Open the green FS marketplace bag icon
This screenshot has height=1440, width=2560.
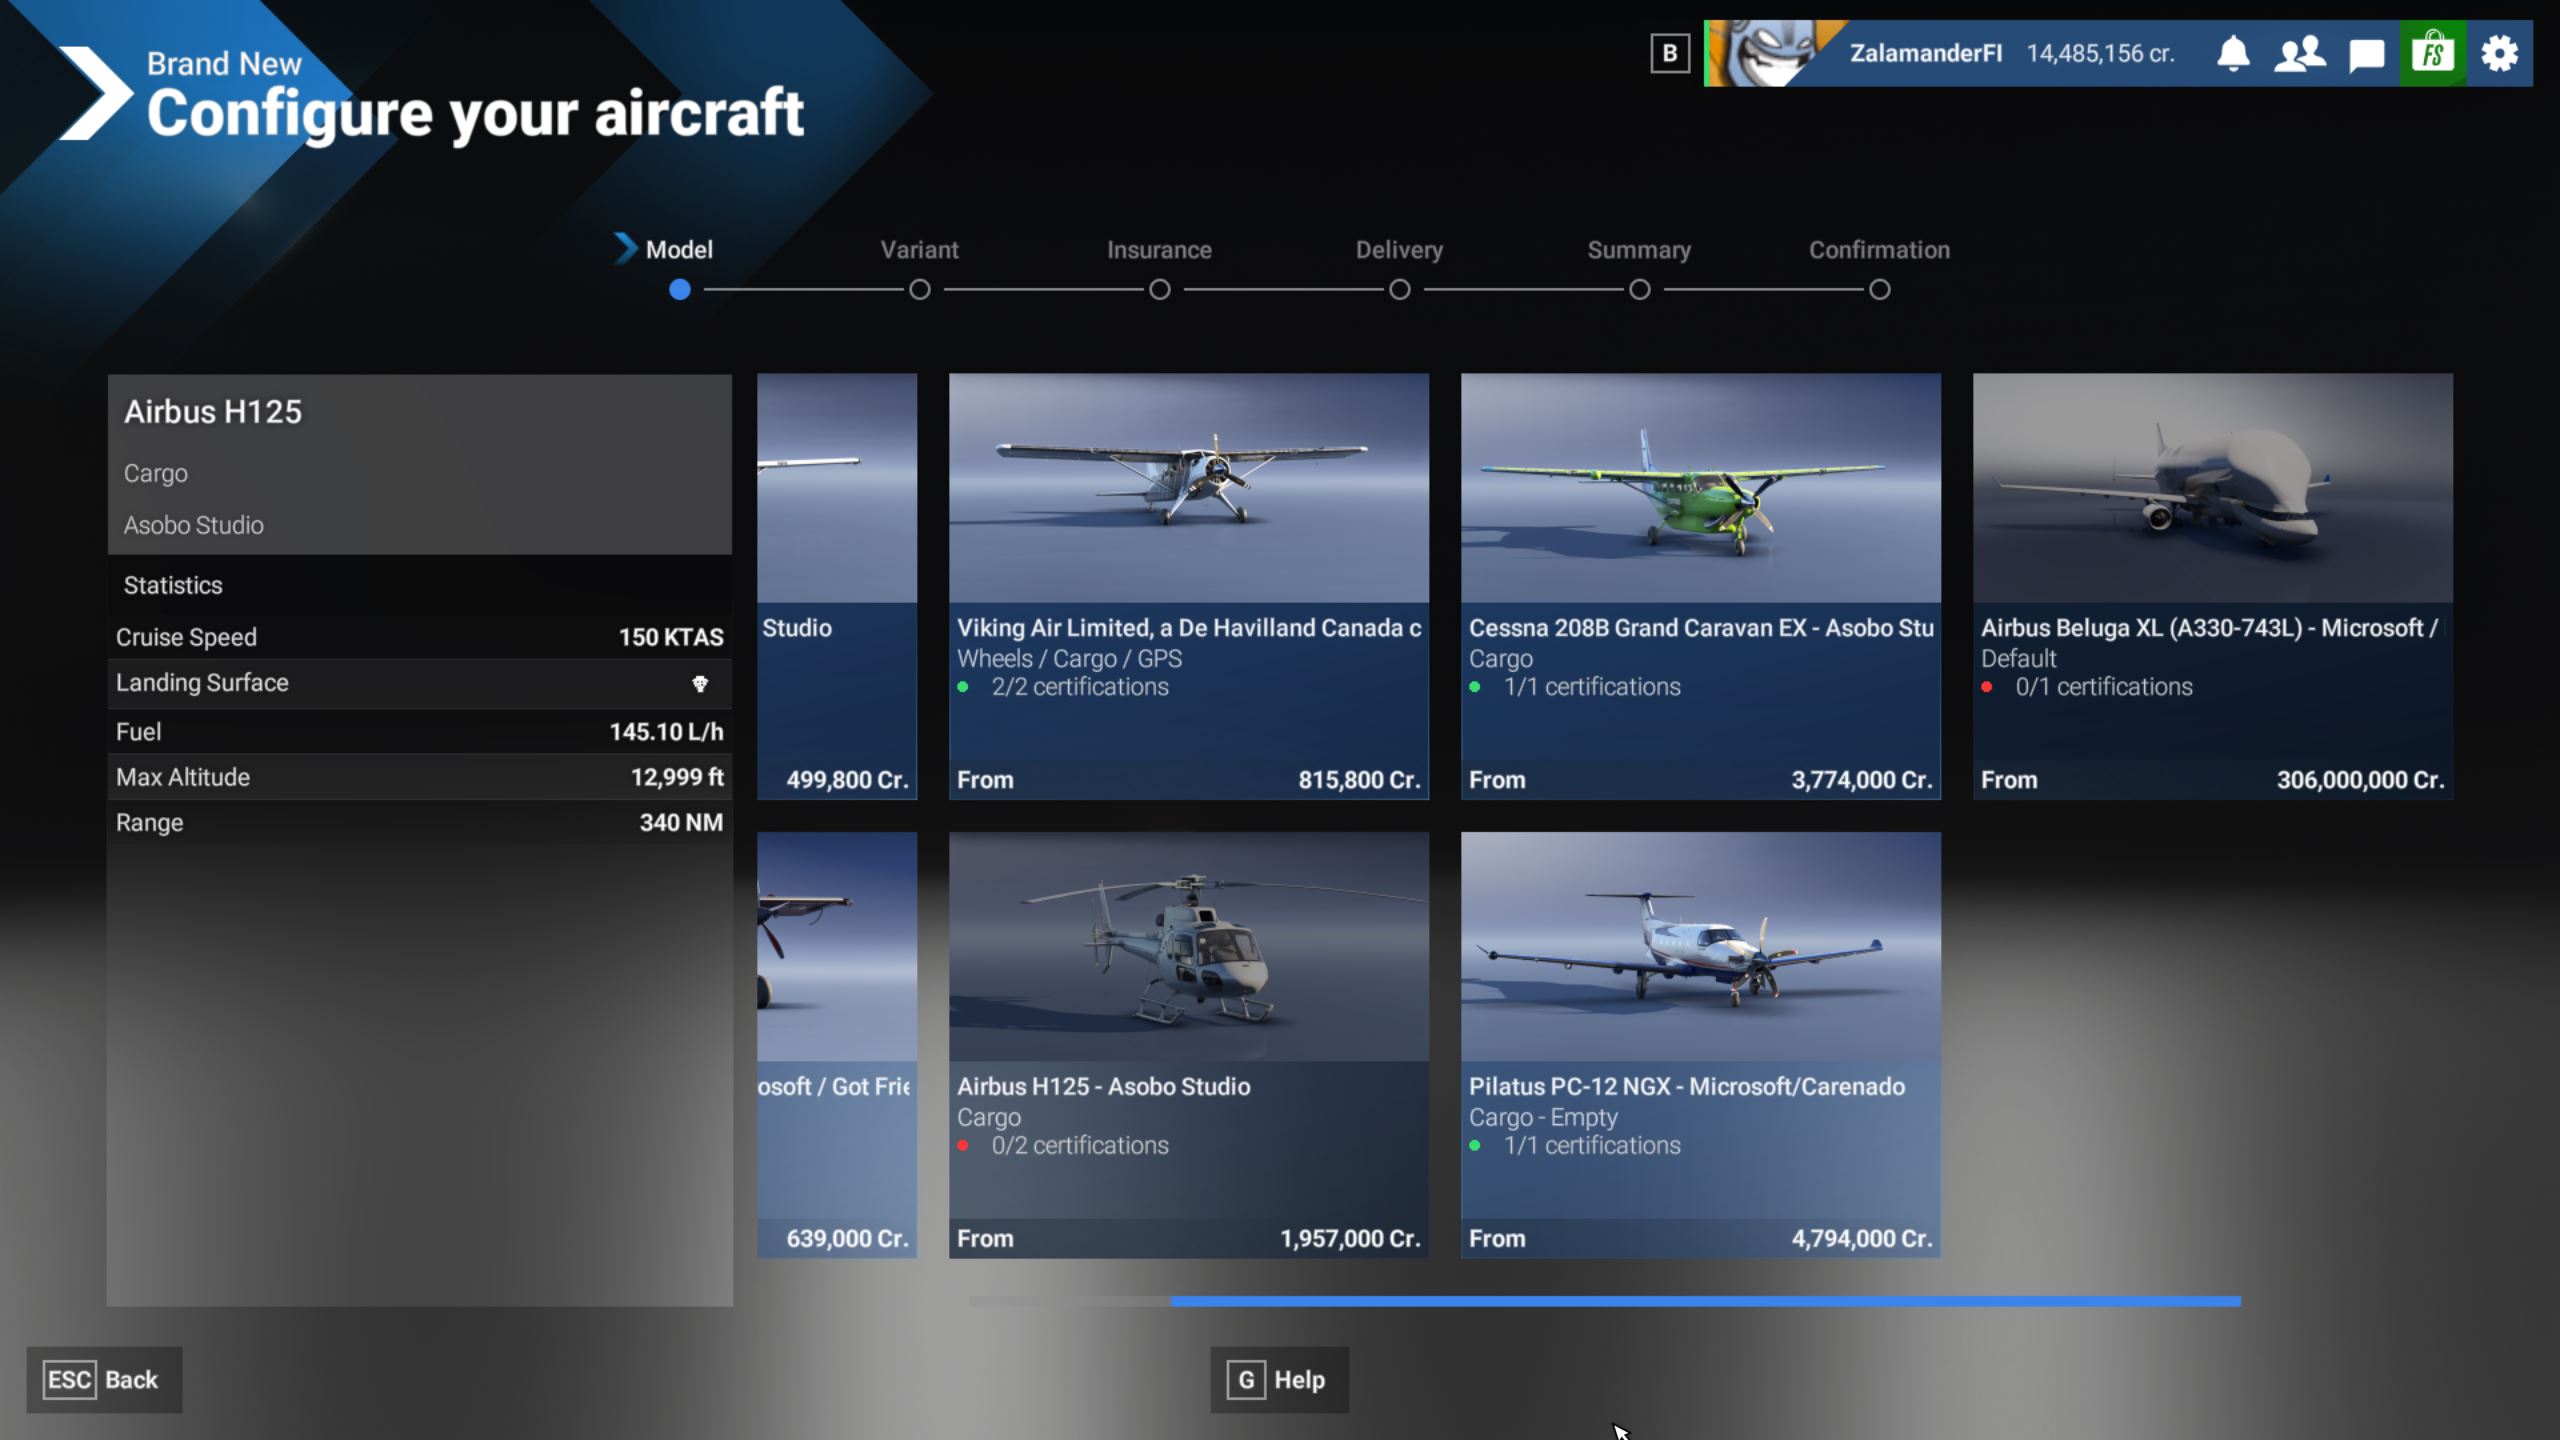pyautogui.click(x=2432, y=53)
